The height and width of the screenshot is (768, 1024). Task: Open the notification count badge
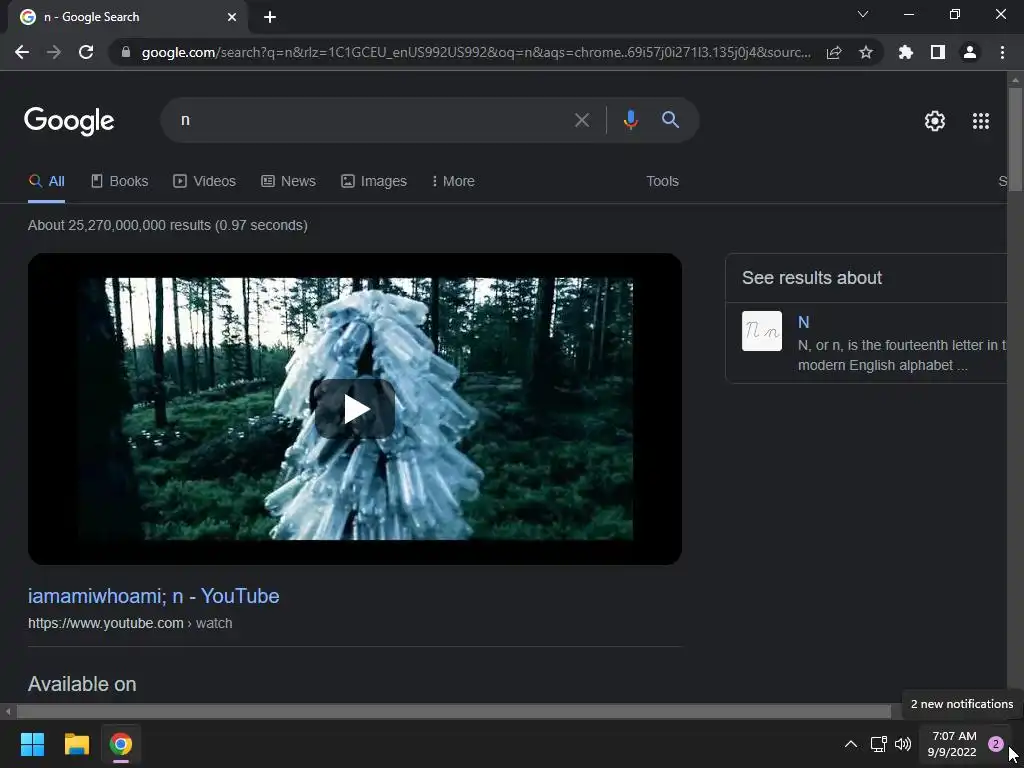pos(995,744)
